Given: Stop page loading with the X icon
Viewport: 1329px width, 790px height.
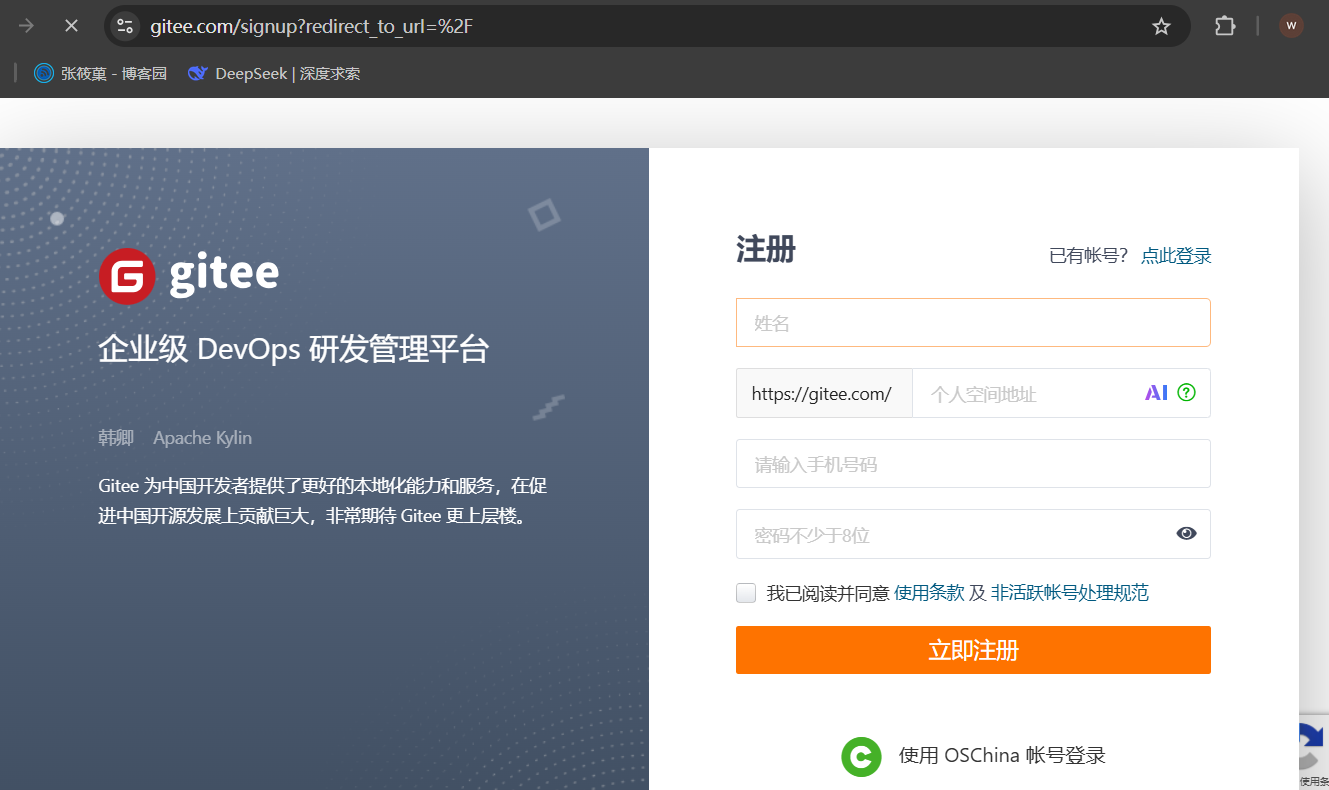Looking at the screenshot, I should point(71,26).
